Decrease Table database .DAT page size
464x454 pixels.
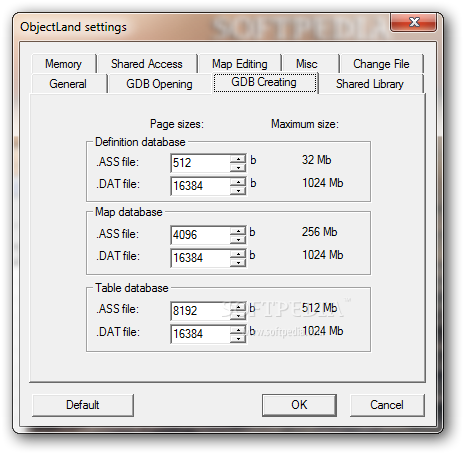pyautogui.click(x=238, y=339)
